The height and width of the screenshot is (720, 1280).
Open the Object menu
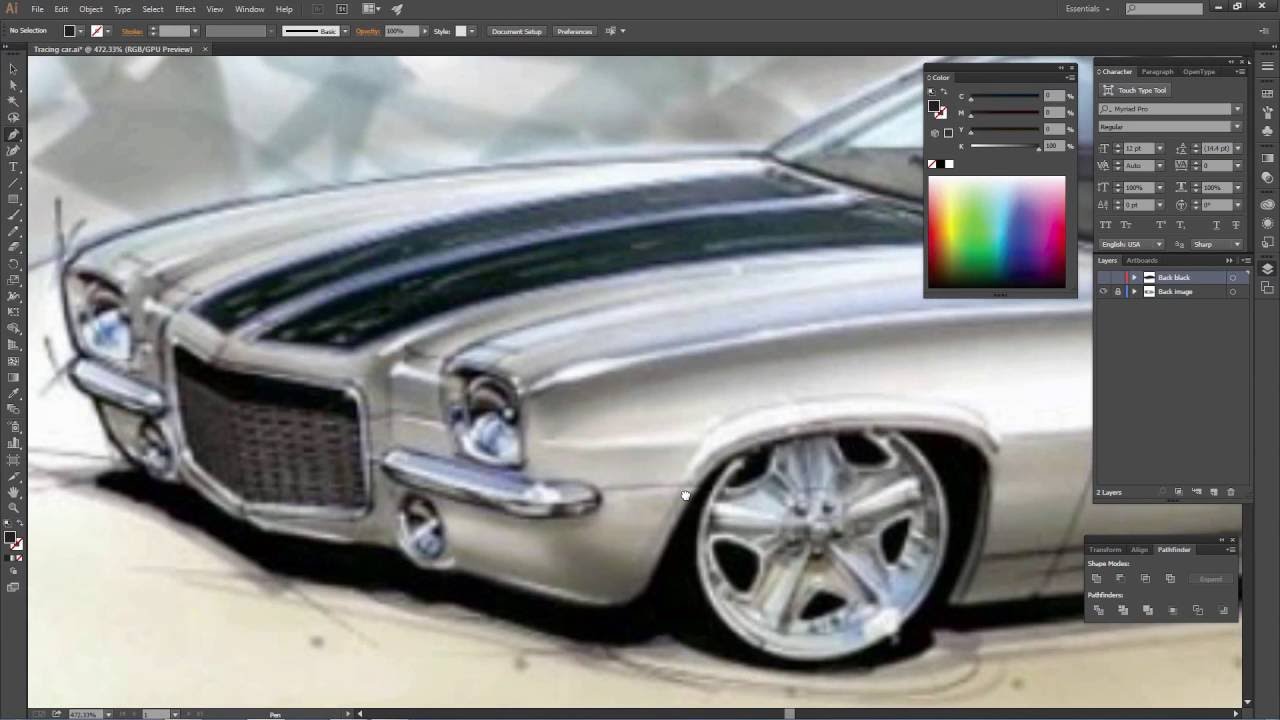pos(90,9)
